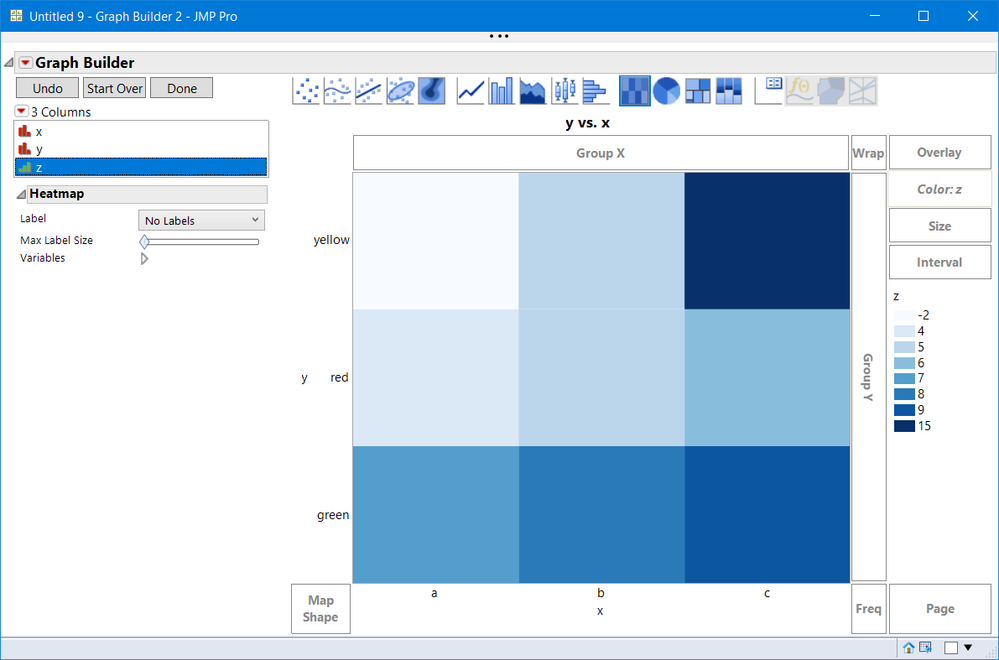The width and height of the screenshot is (999, 660).
Task: Click the legend swatch for value 15
Action: (x=904, y=426)
